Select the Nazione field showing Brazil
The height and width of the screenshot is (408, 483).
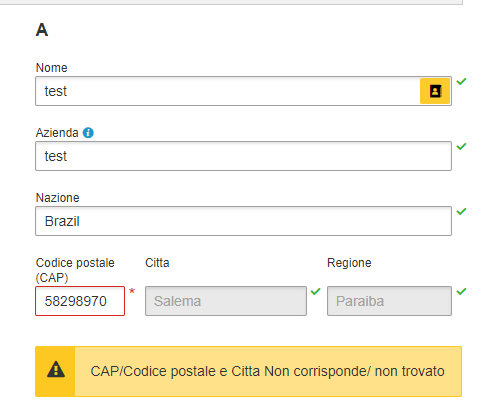(243, 221)
